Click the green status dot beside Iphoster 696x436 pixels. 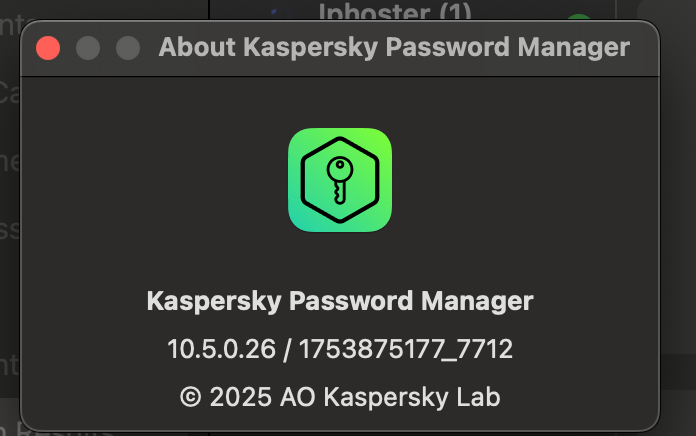(x=579, y=22)
